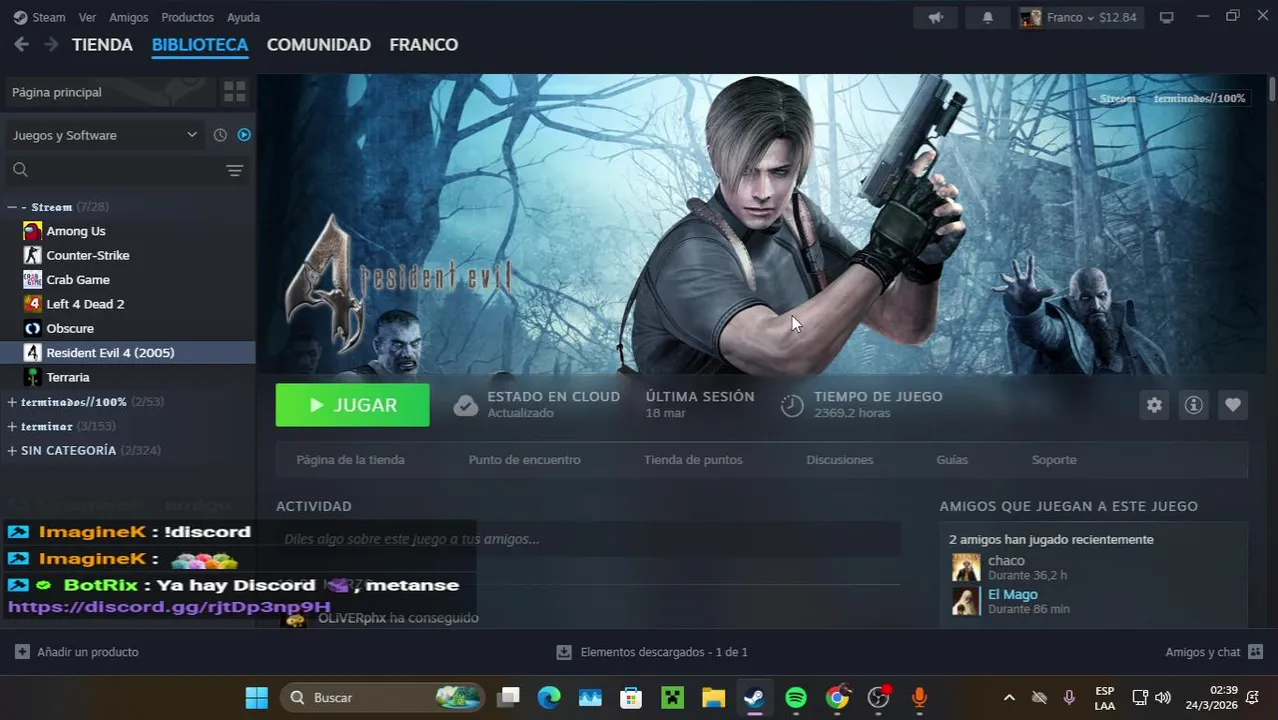Open game settings gear icon
Screen dimensions: 1278x720
[x=1155, y=405]
